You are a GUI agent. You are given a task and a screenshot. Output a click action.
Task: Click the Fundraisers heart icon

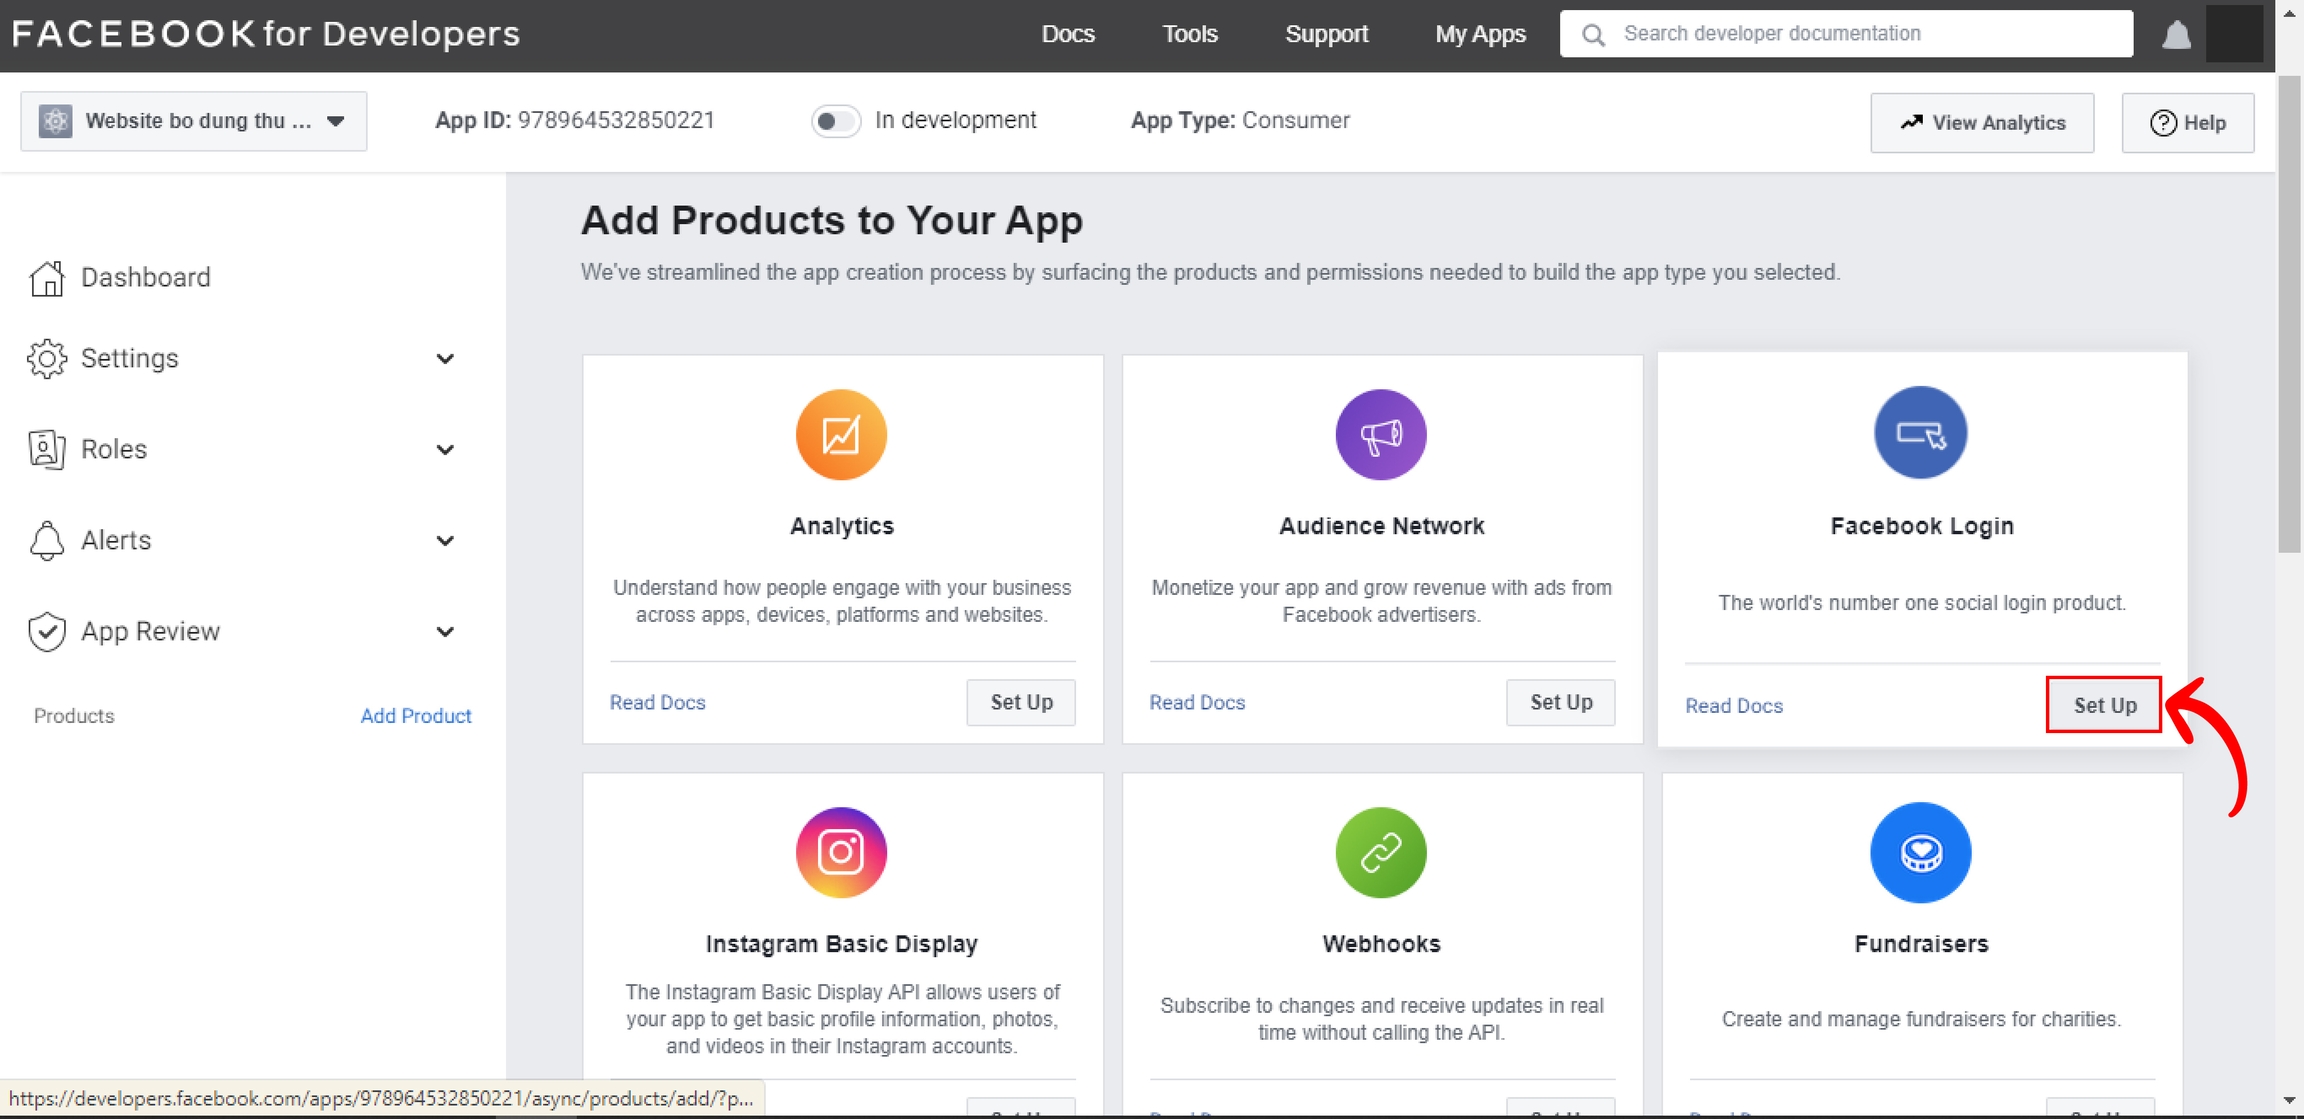point(1920,852)
